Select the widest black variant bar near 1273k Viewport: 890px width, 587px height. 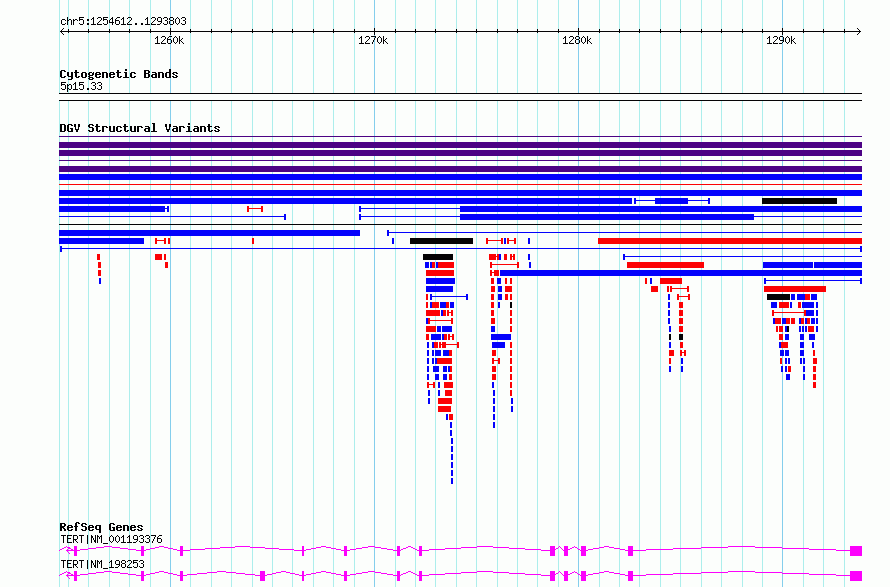[441, 241]
